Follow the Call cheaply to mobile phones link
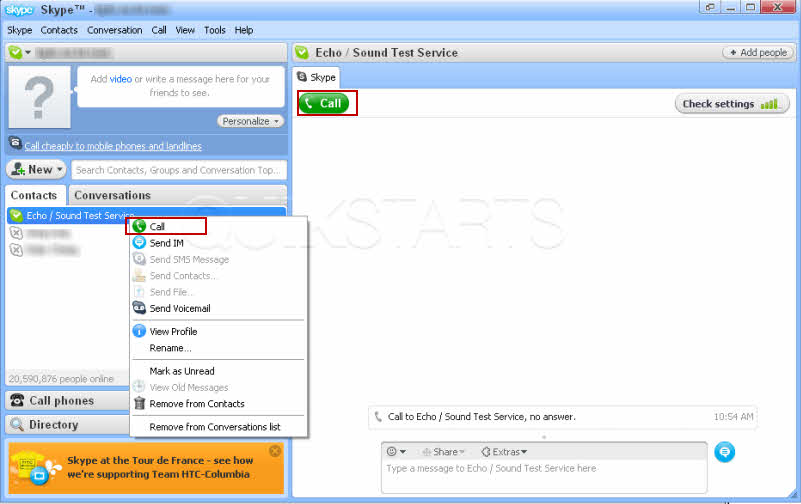This screenshot has width=801, height=504. pyautogui.click(x=113, y=146)
